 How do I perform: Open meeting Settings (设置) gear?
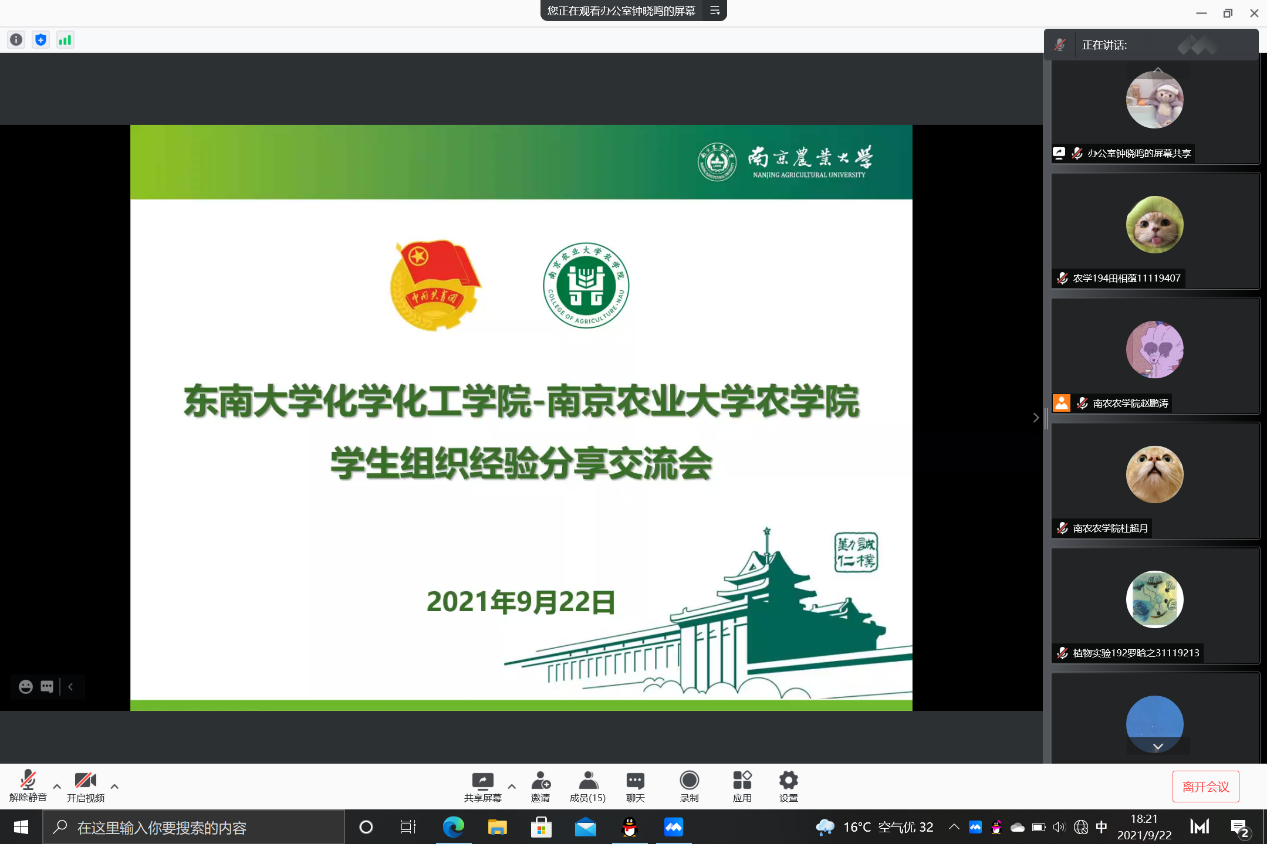(x=788, y=781)
